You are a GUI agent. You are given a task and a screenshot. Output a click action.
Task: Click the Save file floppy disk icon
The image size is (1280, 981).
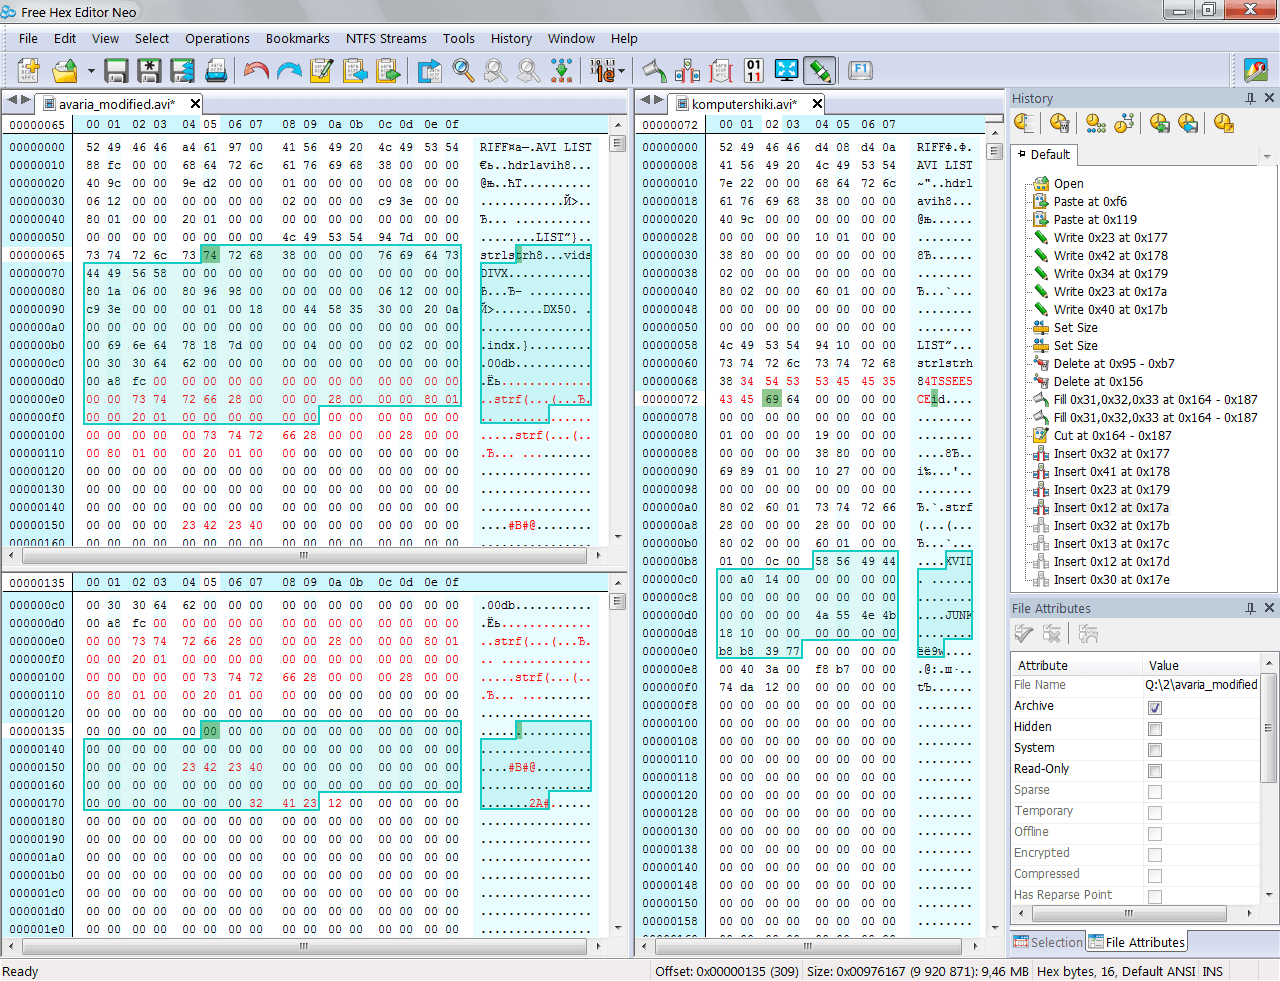116,71
